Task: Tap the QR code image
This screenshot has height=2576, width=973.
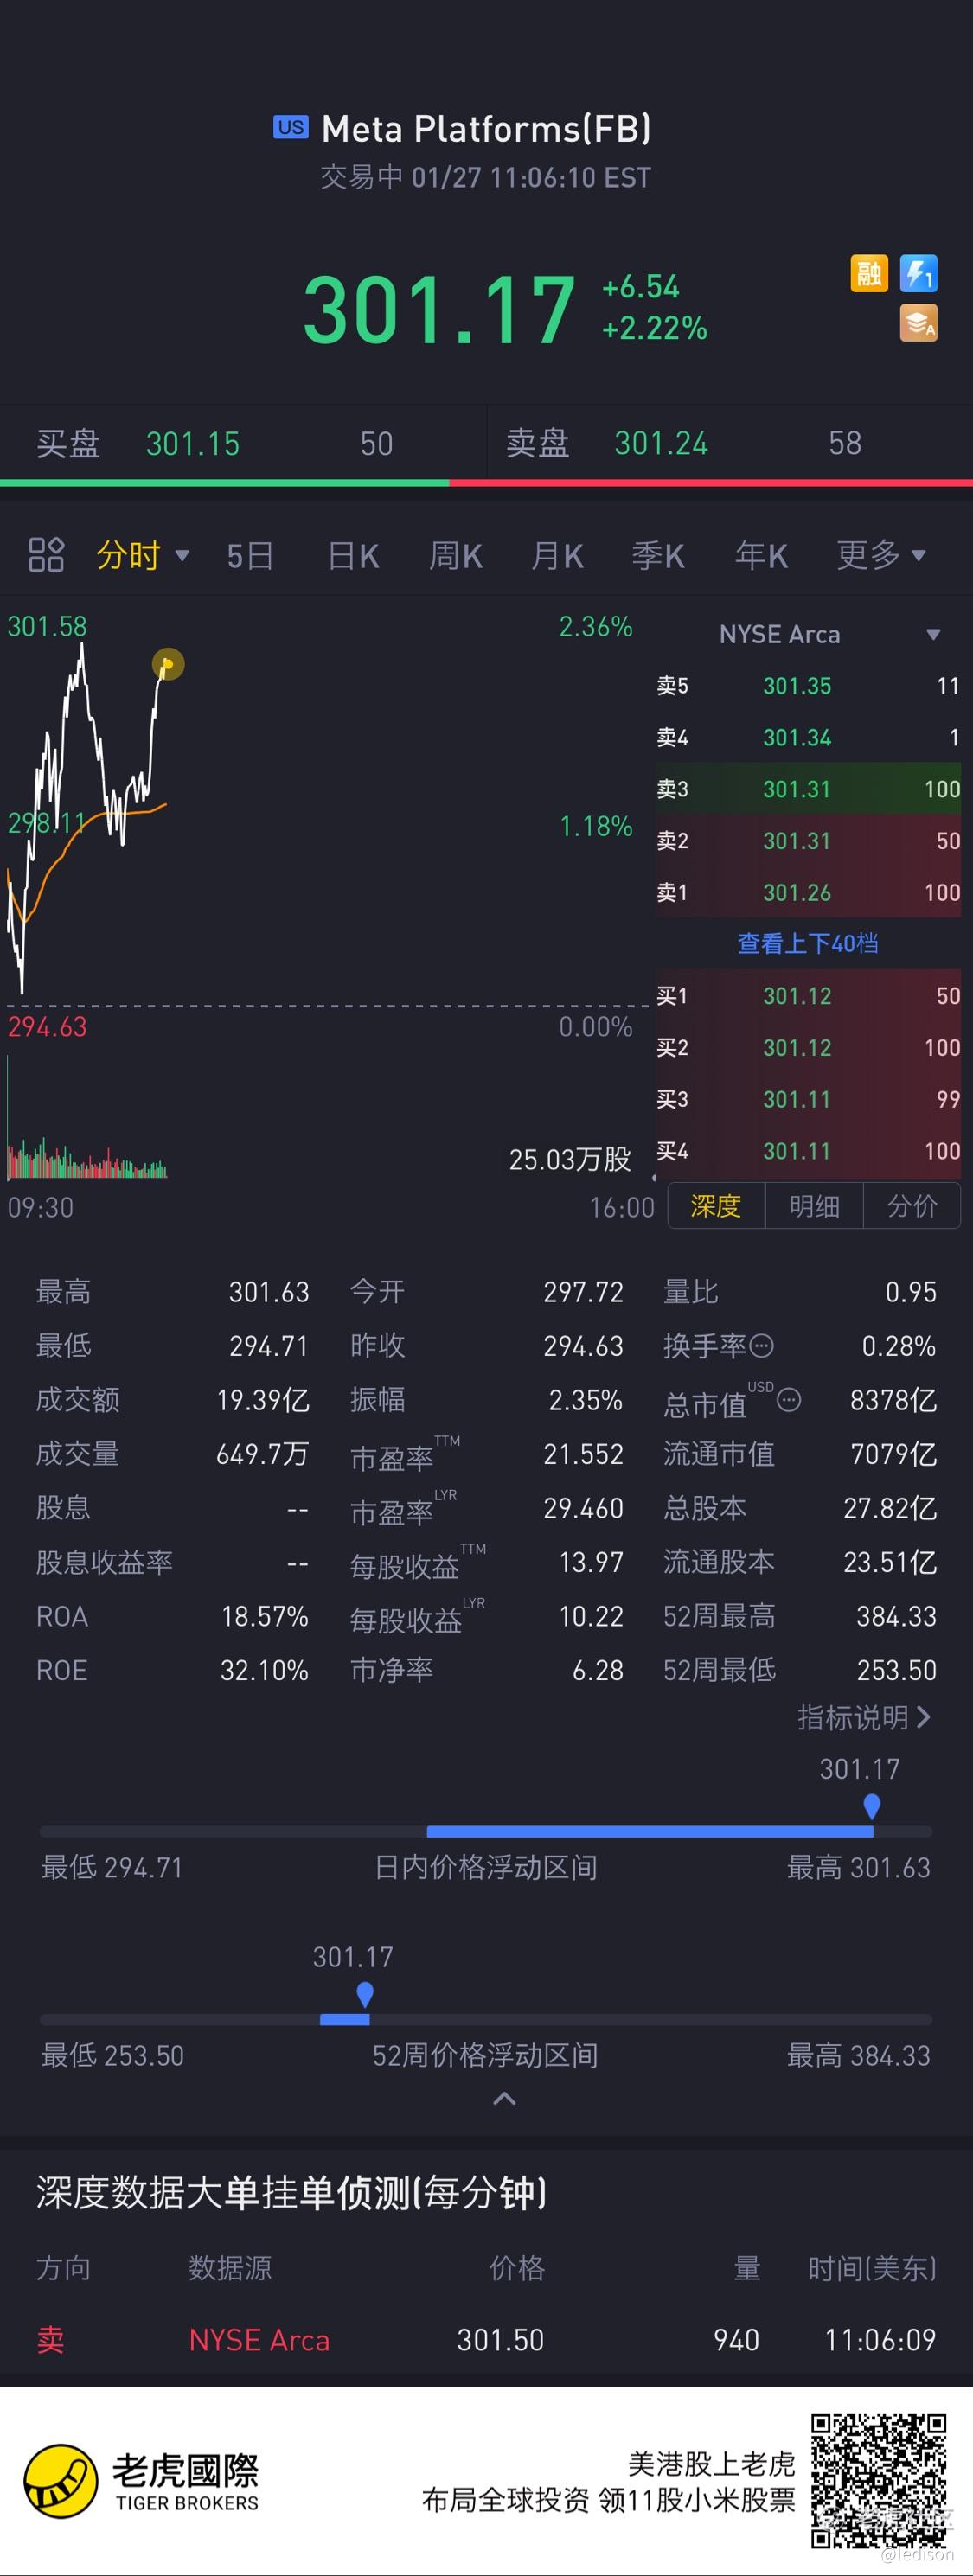Action: [878, 2480]
